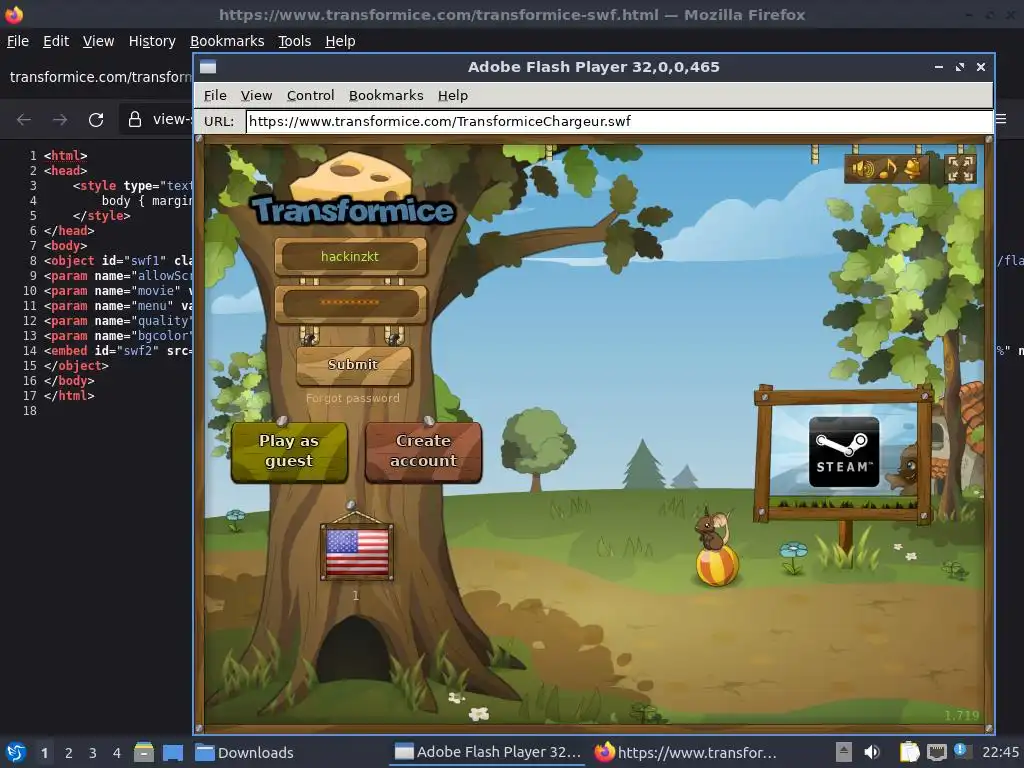Click the volume speaker tray icon
Image resolution: width=1024 pixels, height=768 pixels.
tap(872, 752)
